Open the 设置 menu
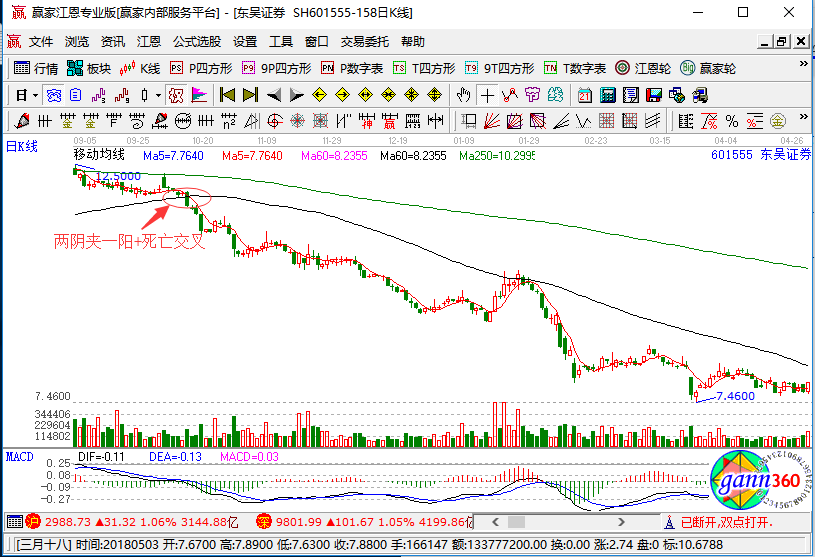The height and width of the screenshot is (557, 815). pos(245,42)
